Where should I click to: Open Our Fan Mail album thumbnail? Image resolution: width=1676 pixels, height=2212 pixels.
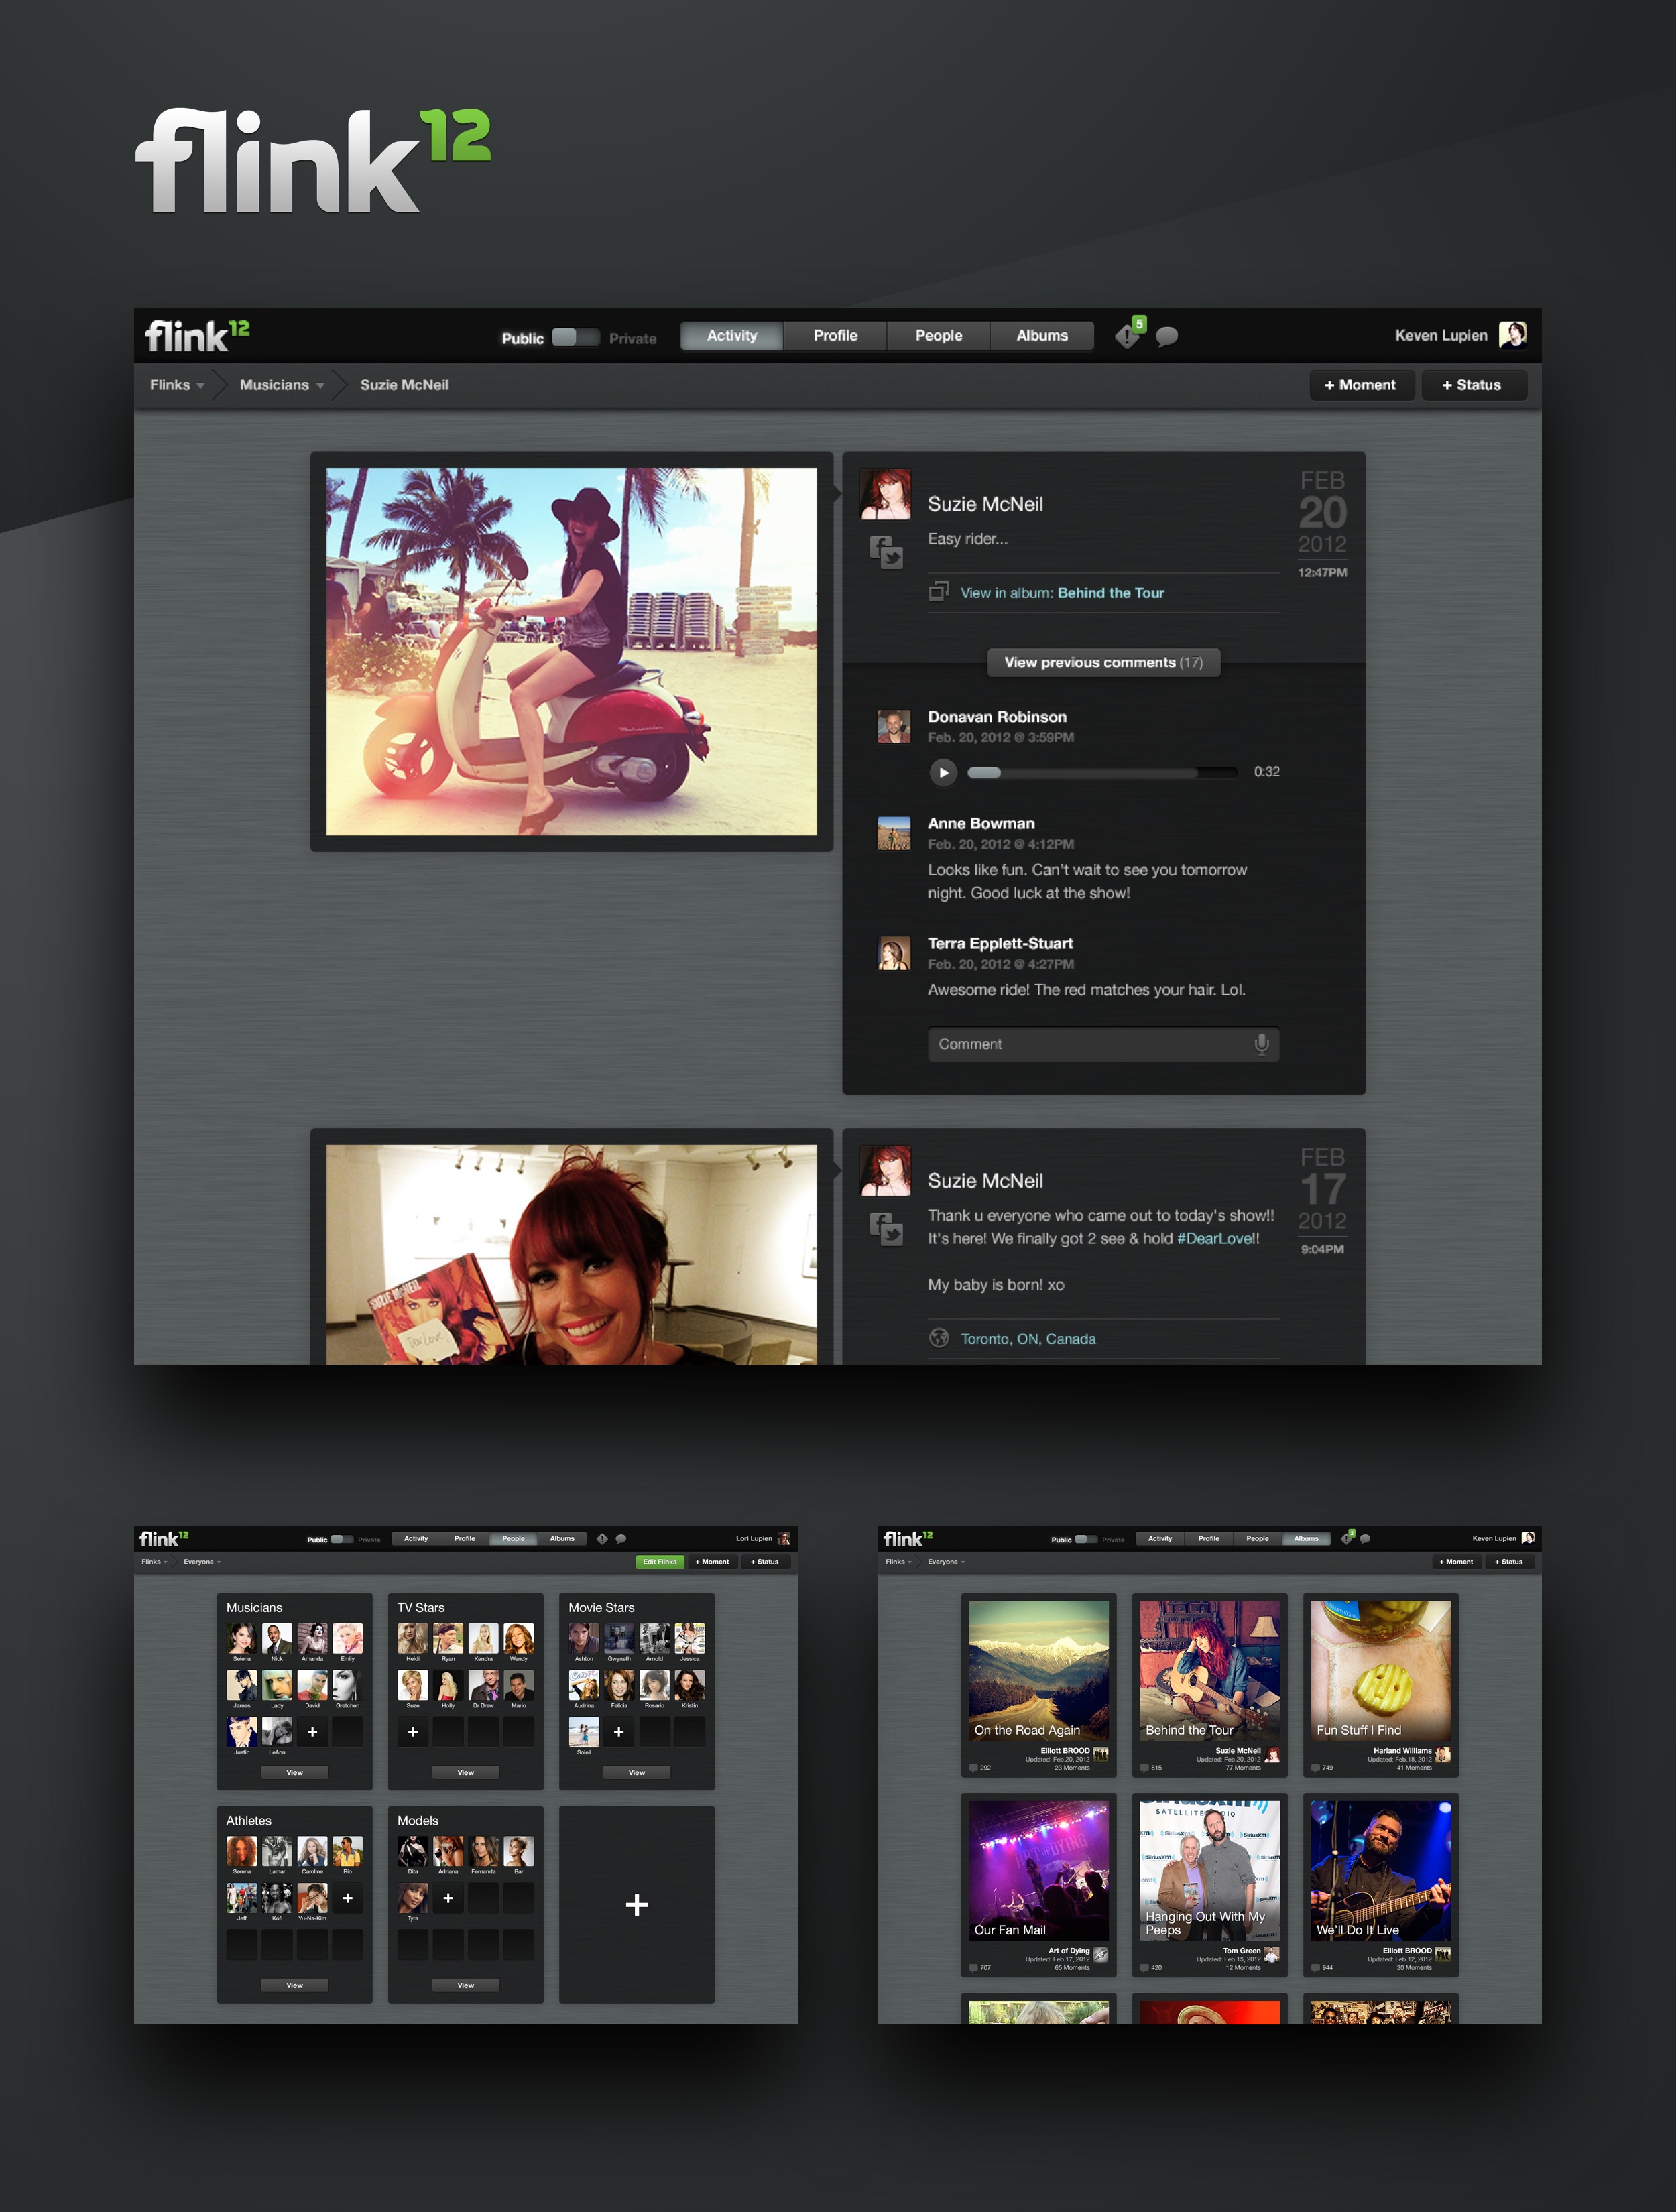click(1038, 1871)
